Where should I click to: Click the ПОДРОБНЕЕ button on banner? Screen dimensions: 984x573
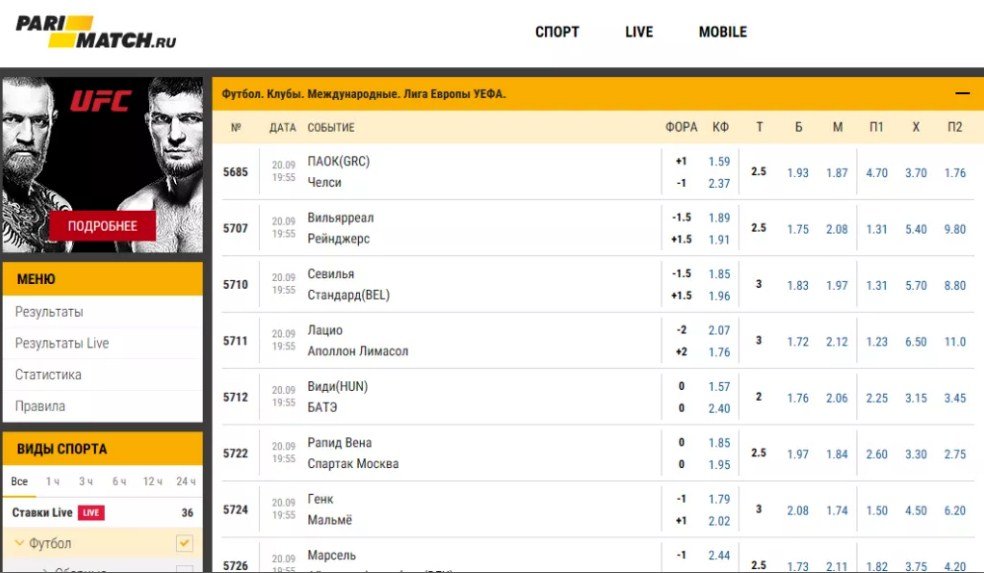coord(102,226)
